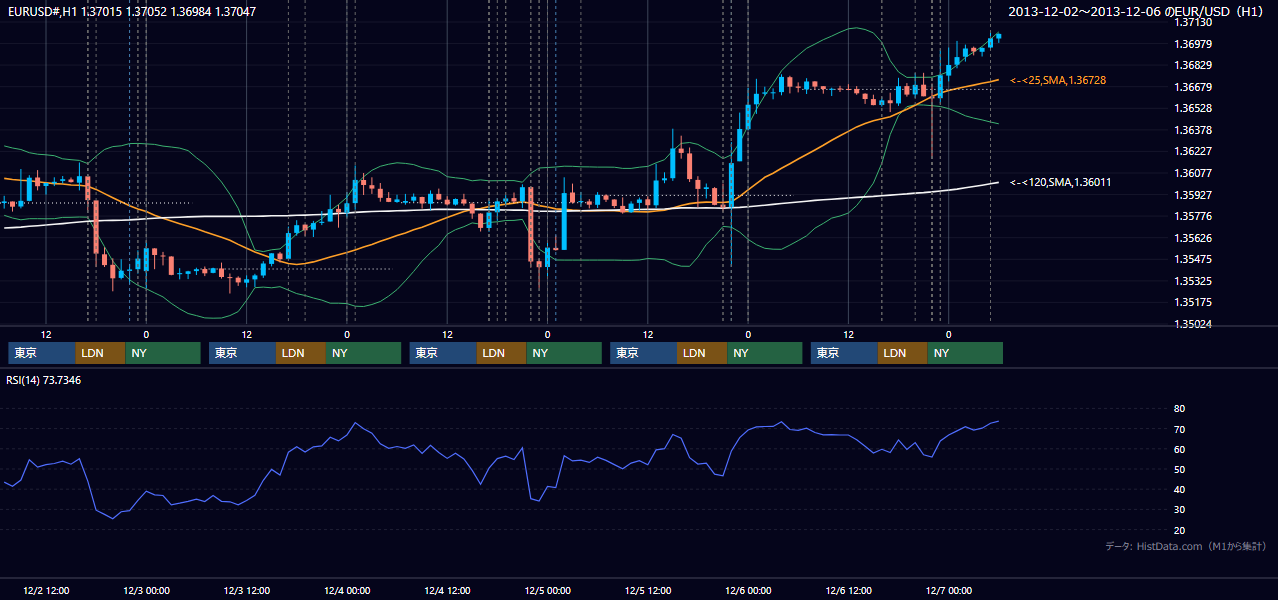Select the 12/5 00:00 time axis label
The height and width of the screenshot is (600, 1278).
coord(548,591)
